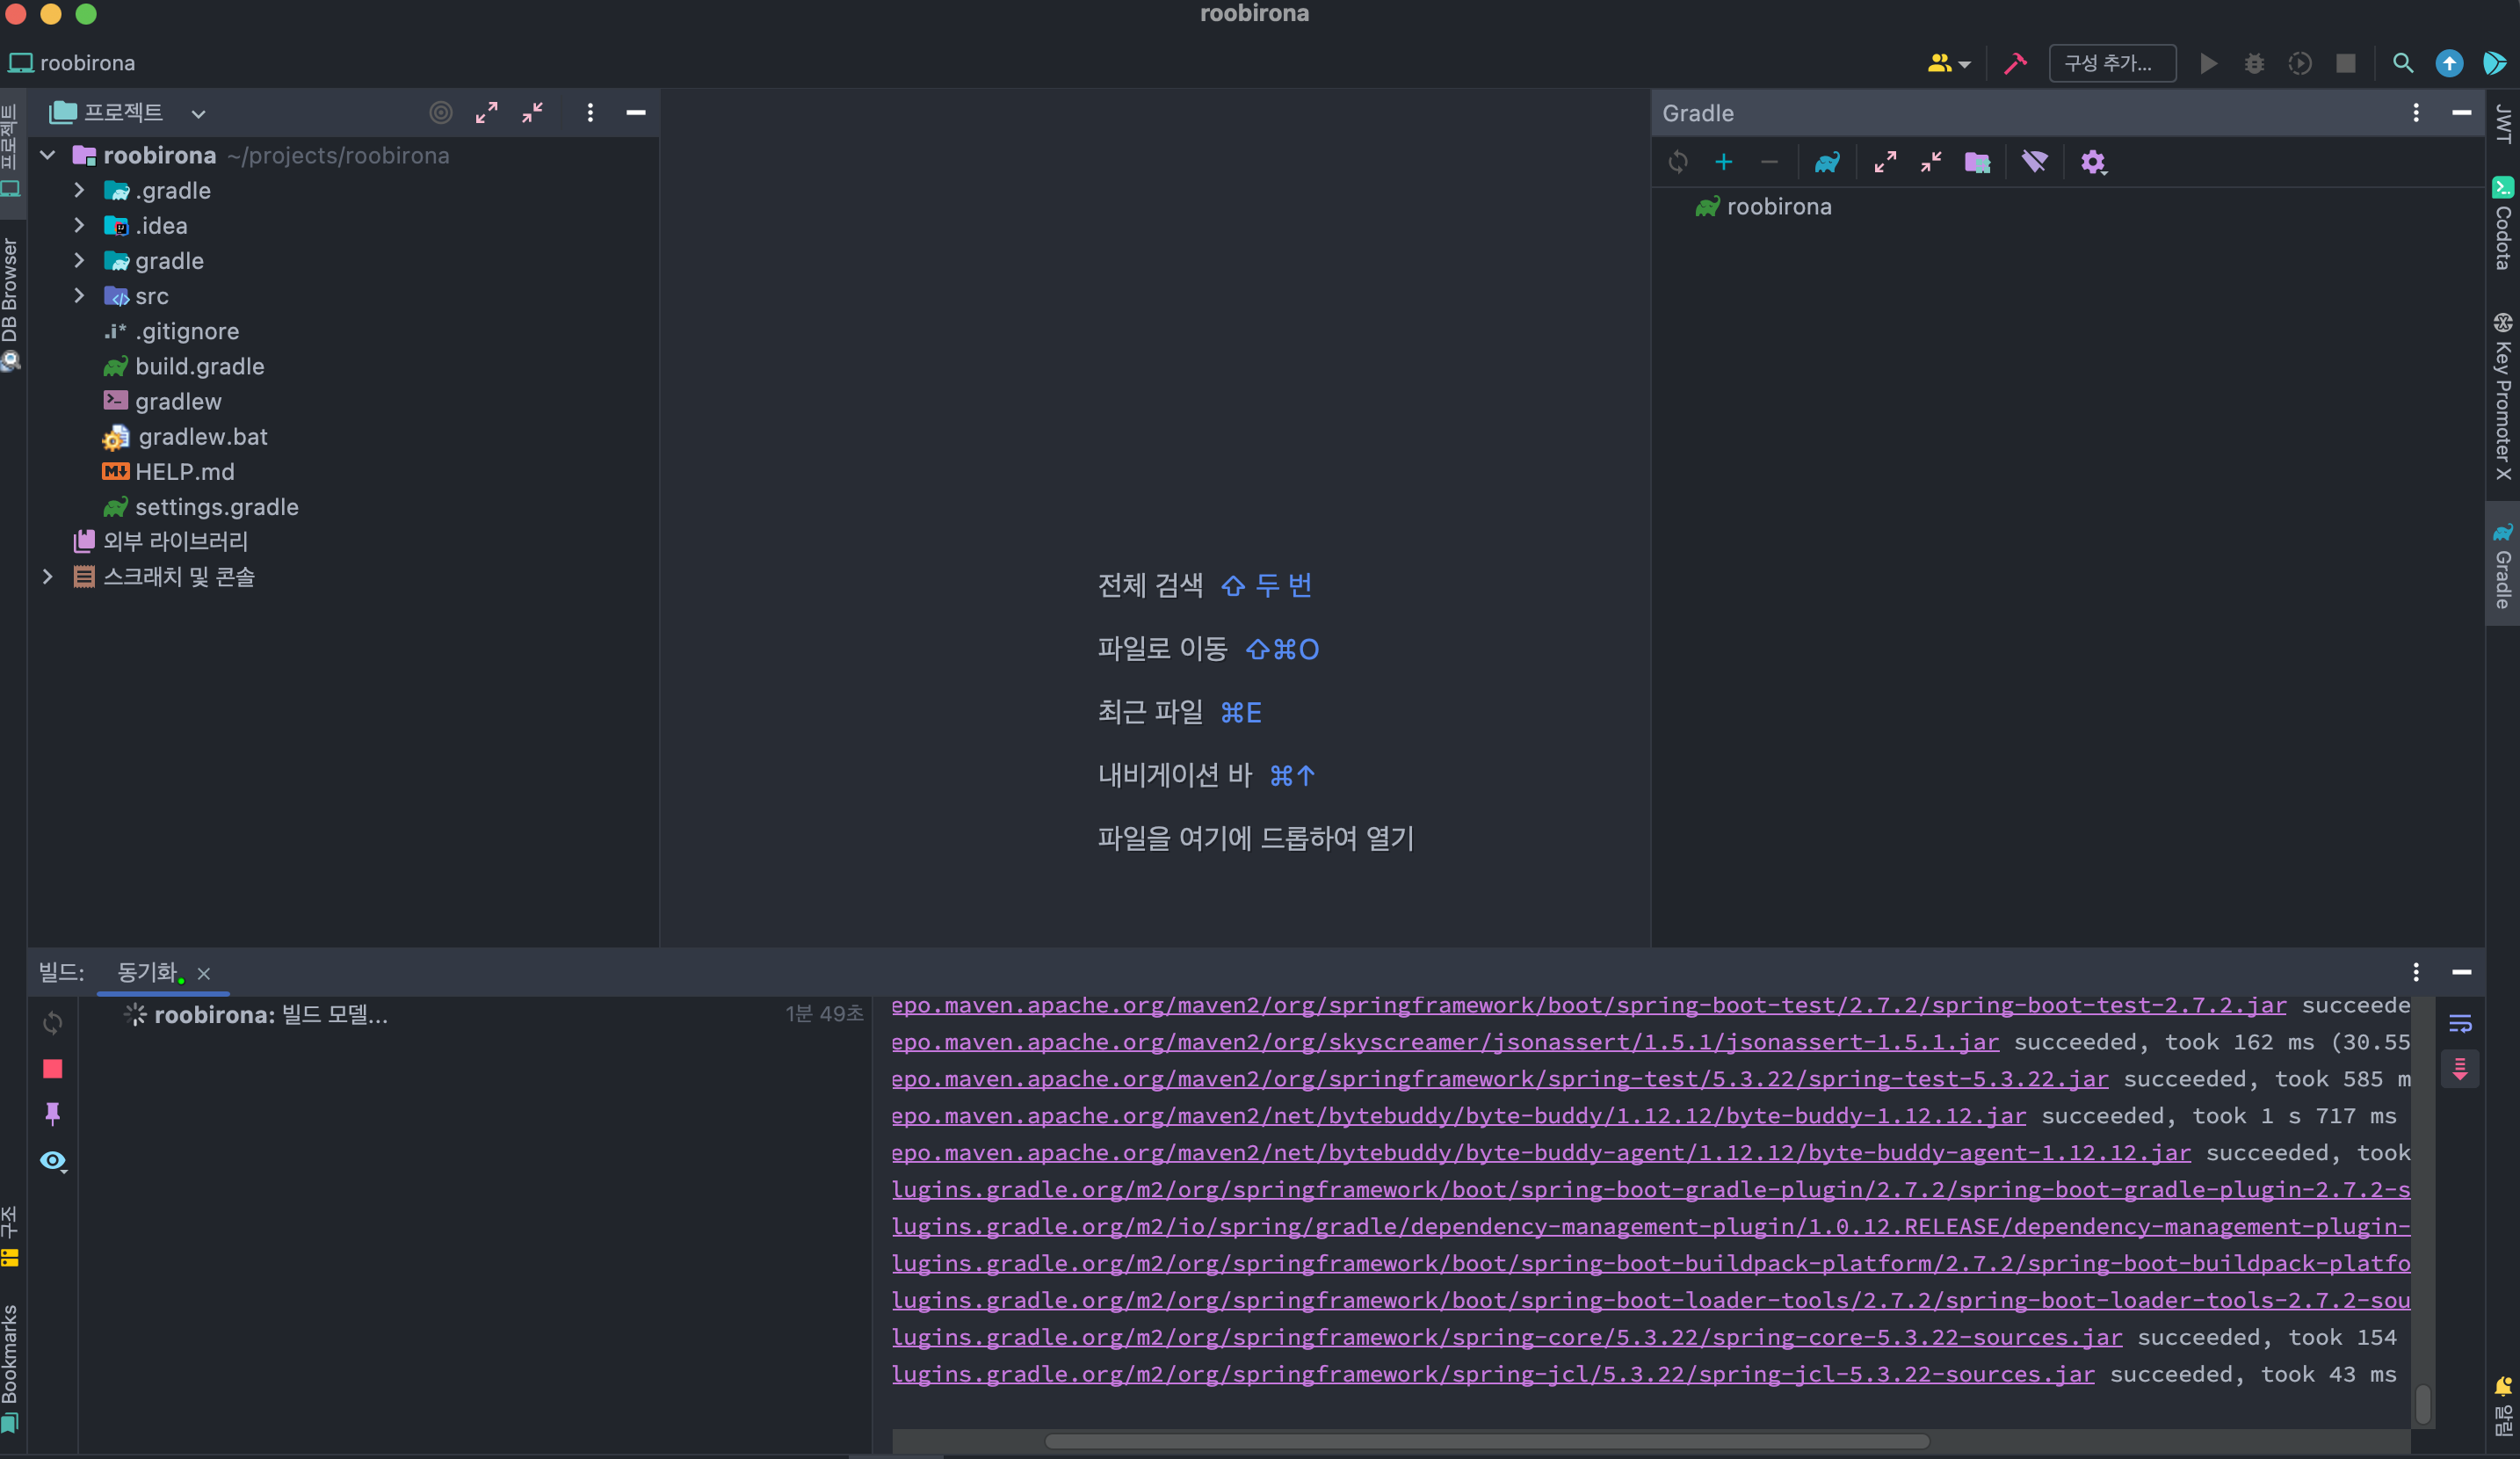Viewport: 2520px width, 1459px height.
Task: Toggle soft-wrap in build output
Action: pyautogui.click(x=2460, y=1023)
